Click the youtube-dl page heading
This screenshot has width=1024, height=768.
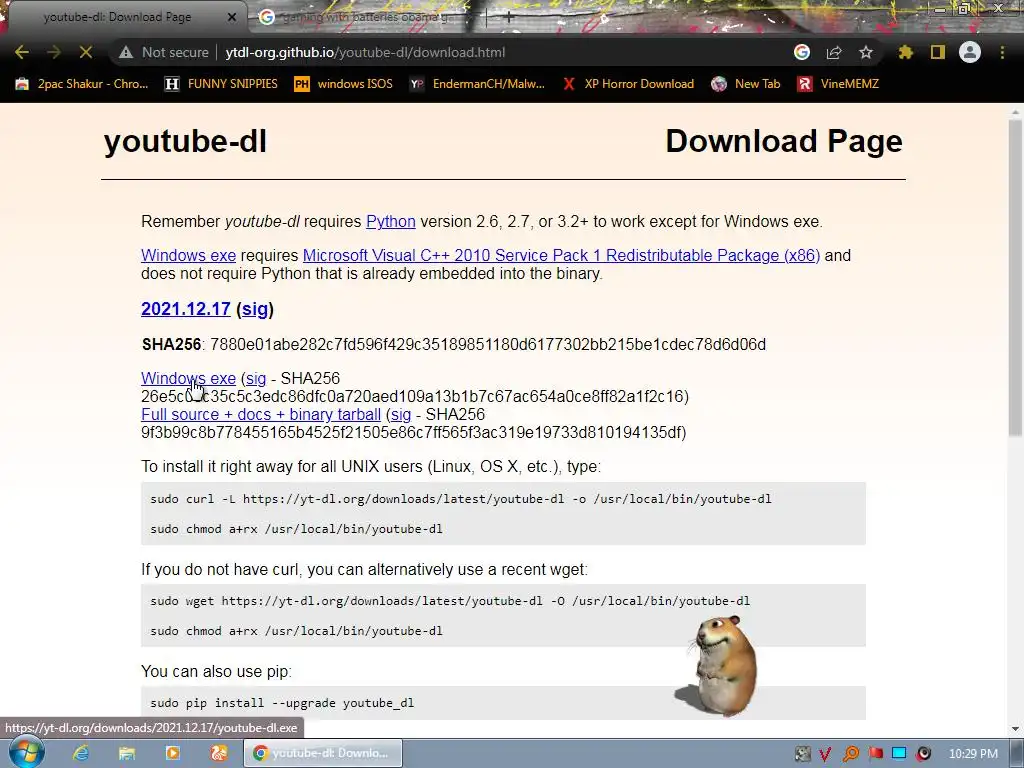[x=185, y=141]
